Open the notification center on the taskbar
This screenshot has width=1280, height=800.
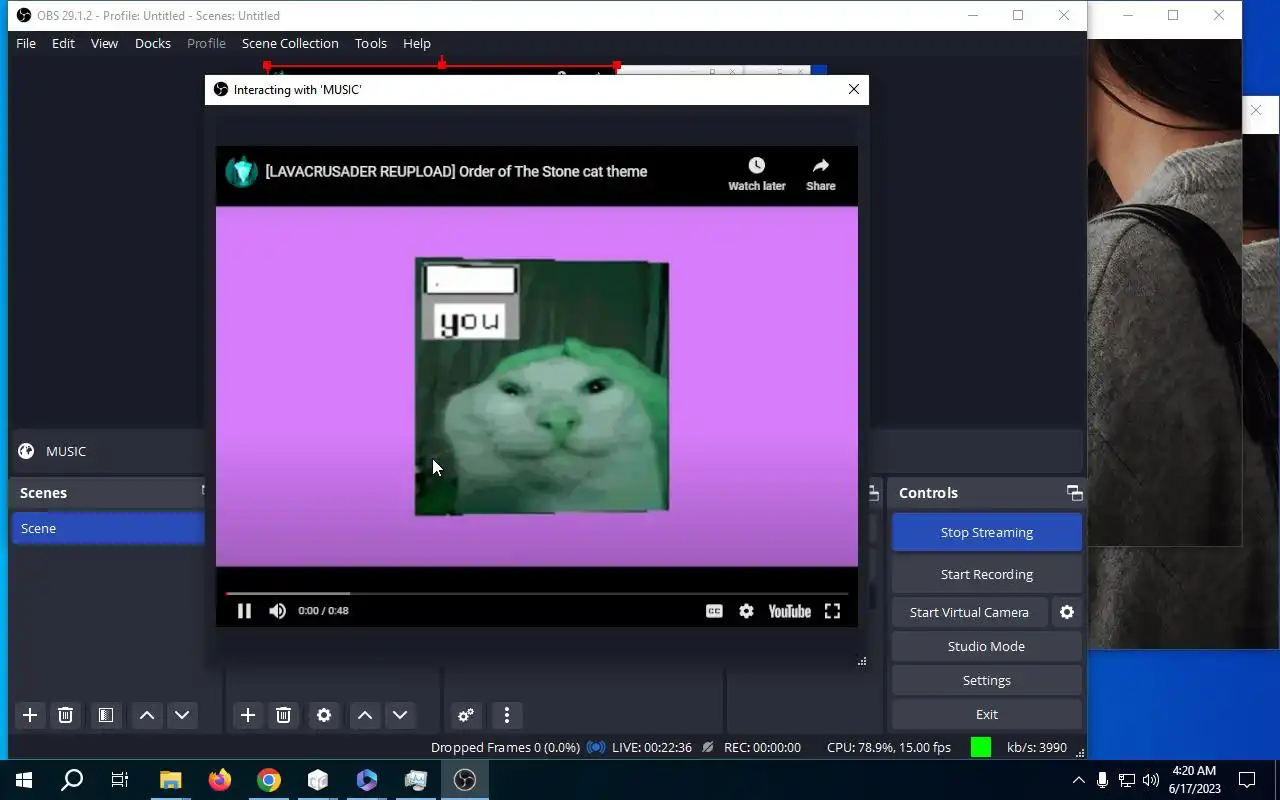tap(1247, 780)
